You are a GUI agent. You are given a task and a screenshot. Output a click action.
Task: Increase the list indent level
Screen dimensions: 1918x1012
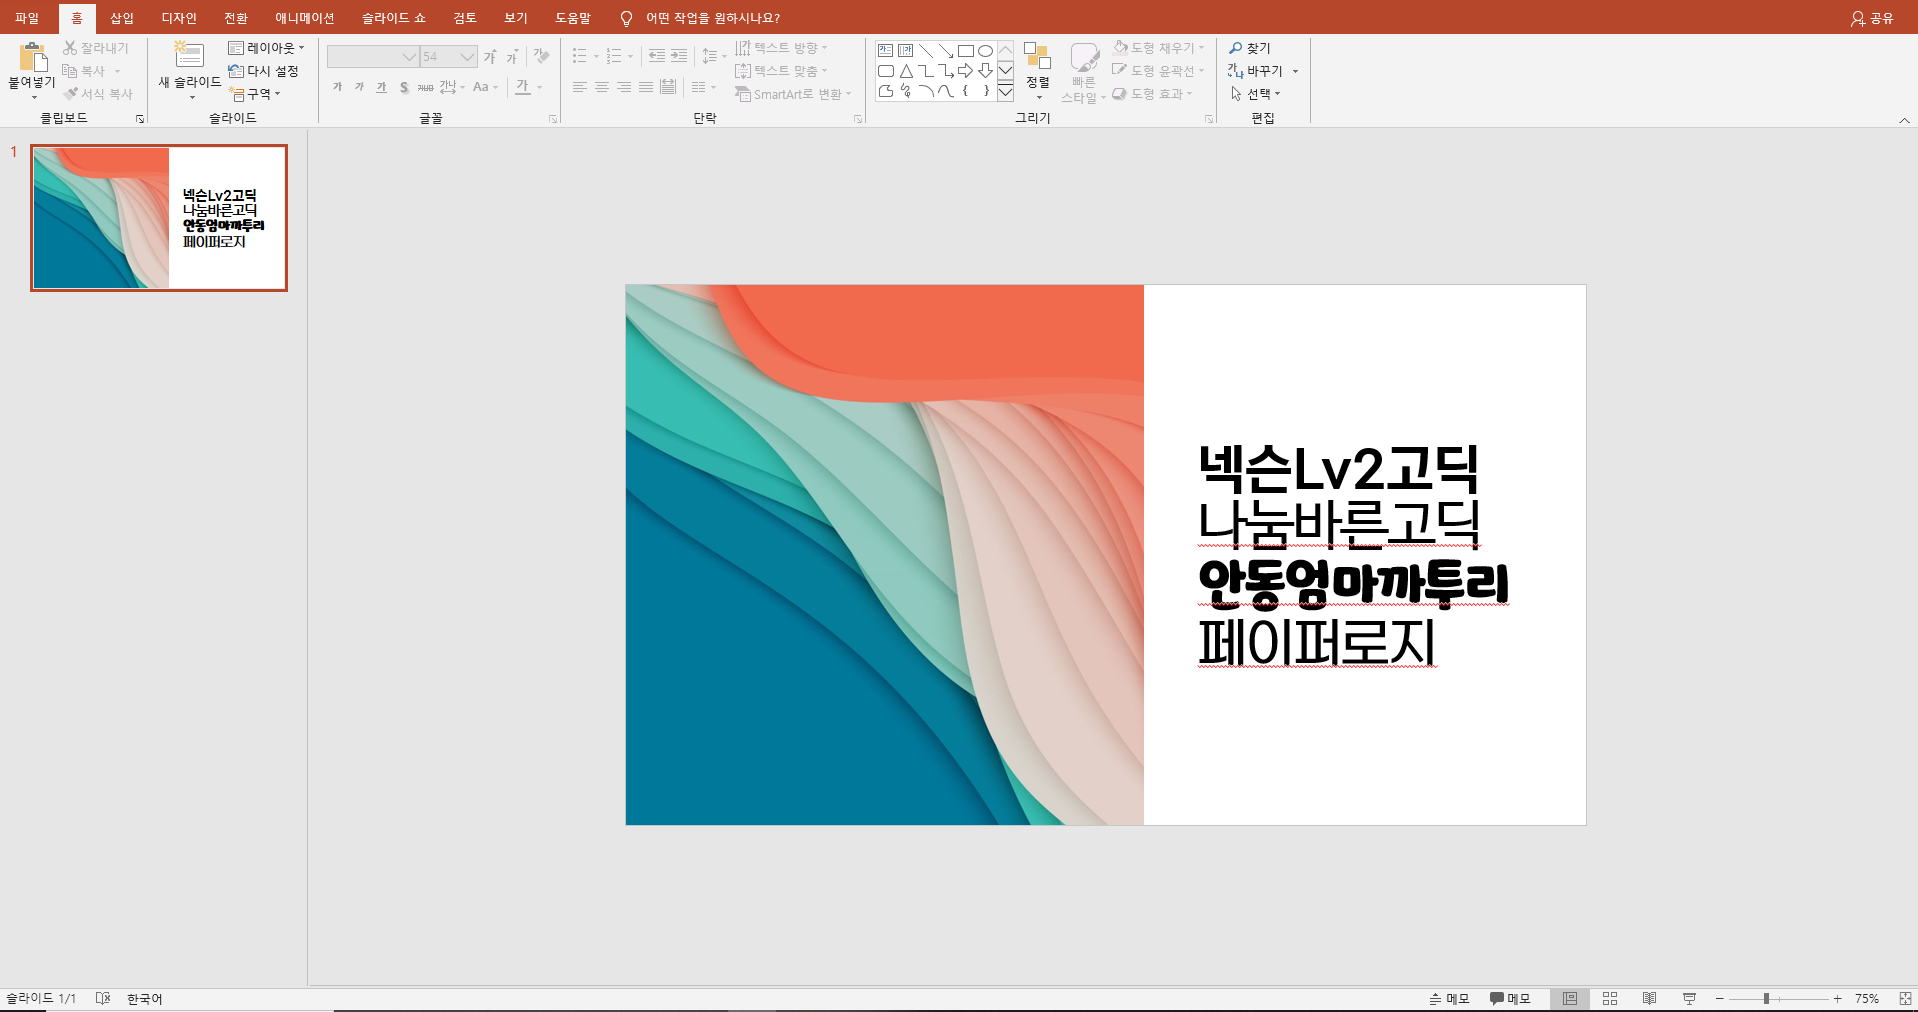(679, 56)
